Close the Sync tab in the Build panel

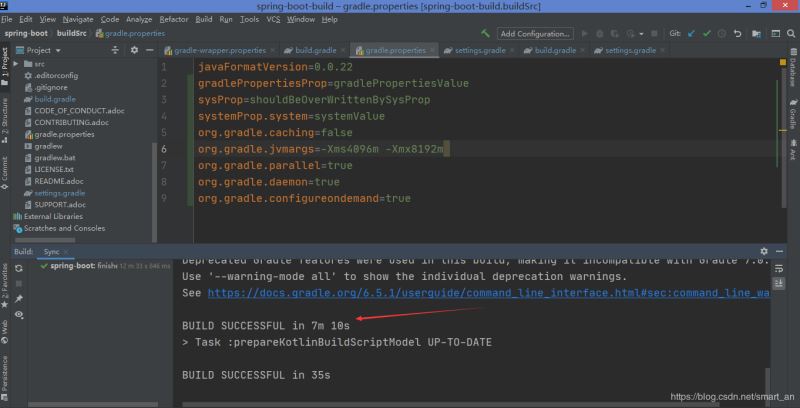click(x=66, y=251)
